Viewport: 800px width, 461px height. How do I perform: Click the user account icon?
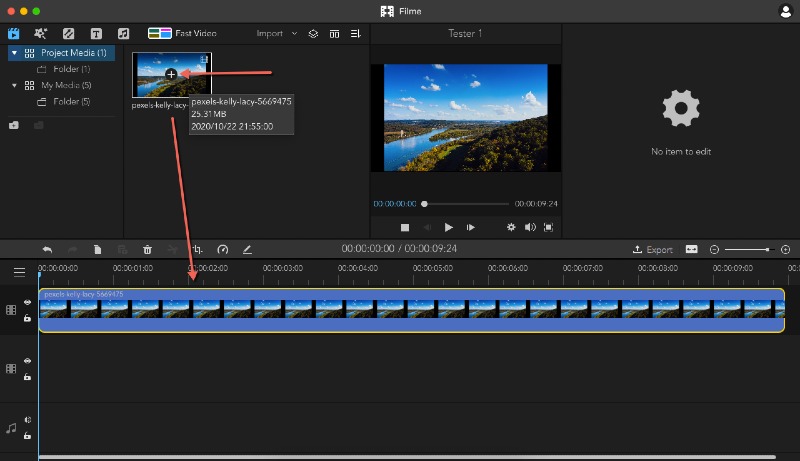(x=786, y=11)
